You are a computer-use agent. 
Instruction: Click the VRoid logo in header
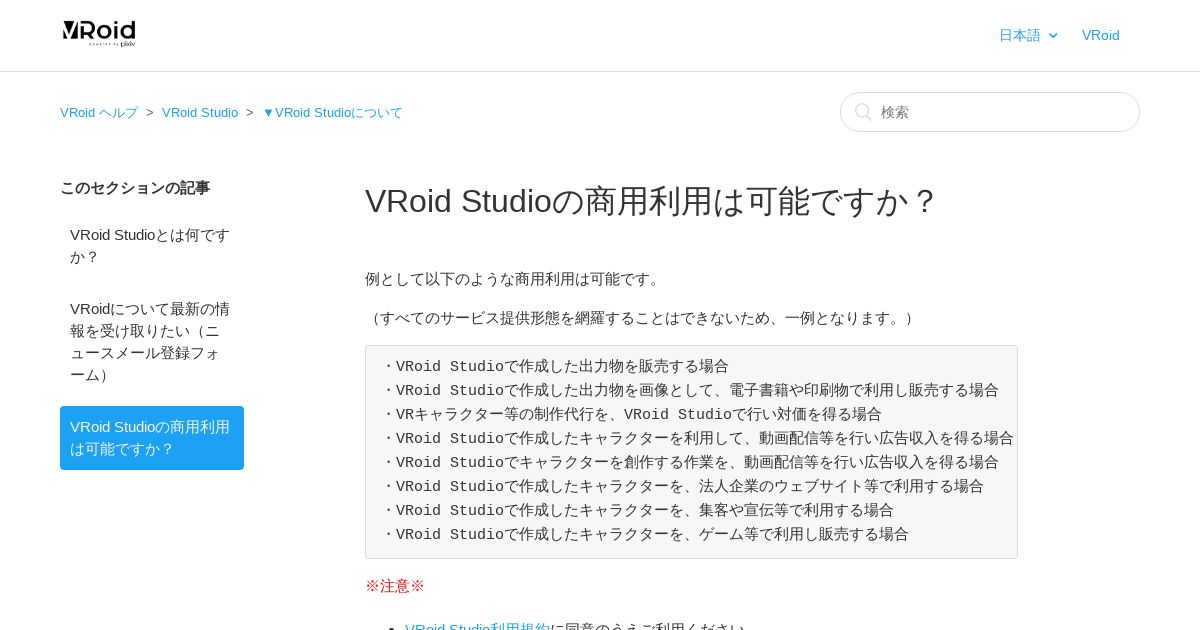[99, 34]
